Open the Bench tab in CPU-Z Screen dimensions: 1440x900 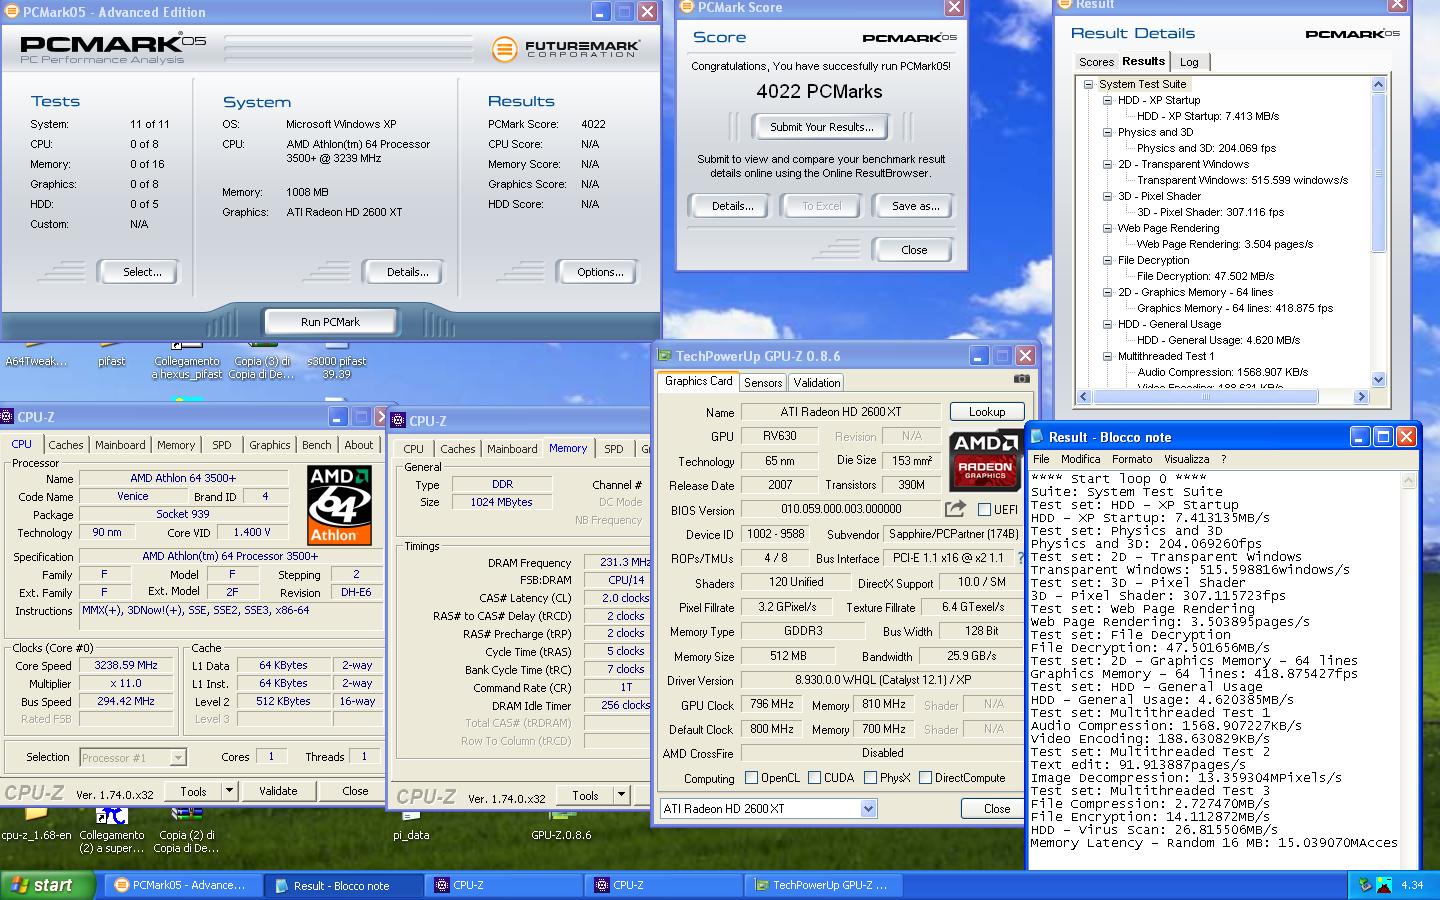coord(317,445)
